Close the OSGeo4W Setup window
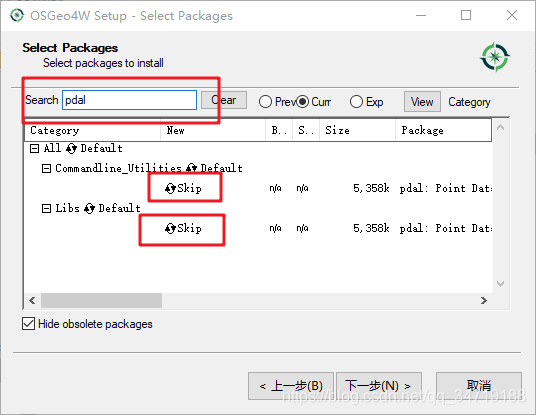This screenshot has height=415, width=536. (x=512, y=15)
